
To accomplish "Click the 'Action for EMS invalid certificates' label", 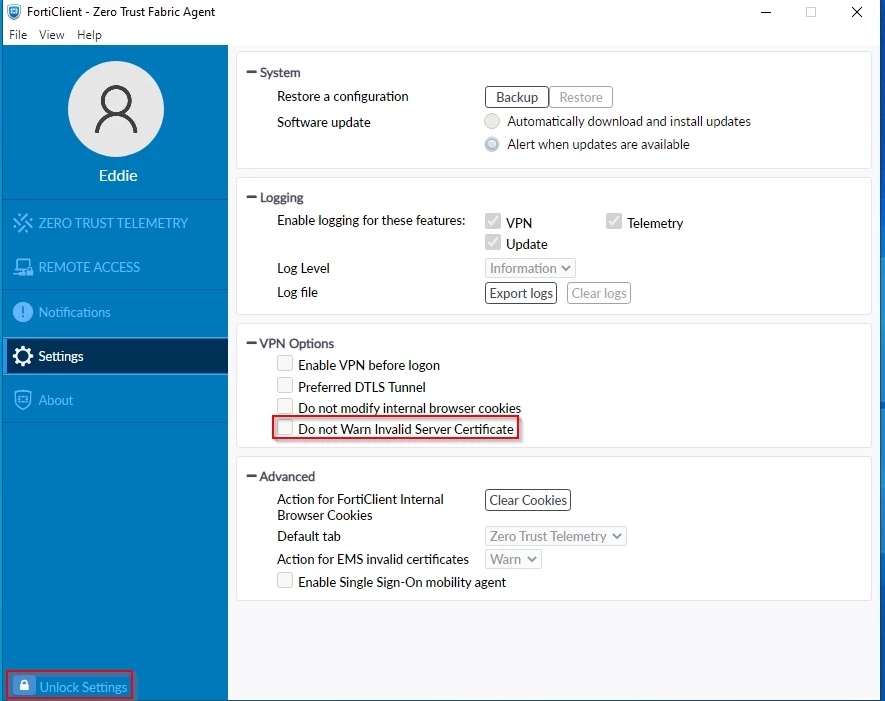I will (373, 559).
